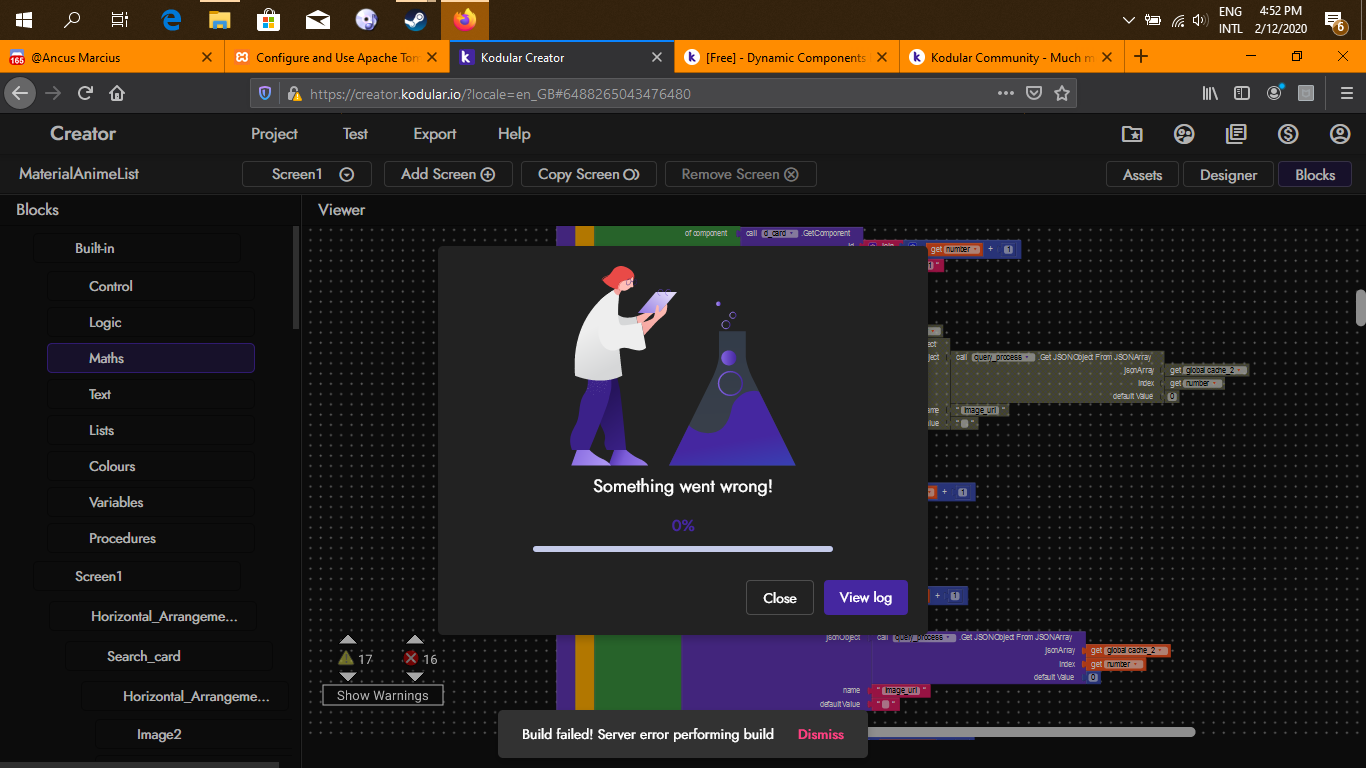Switch to the Designer view

(1228, 175)
